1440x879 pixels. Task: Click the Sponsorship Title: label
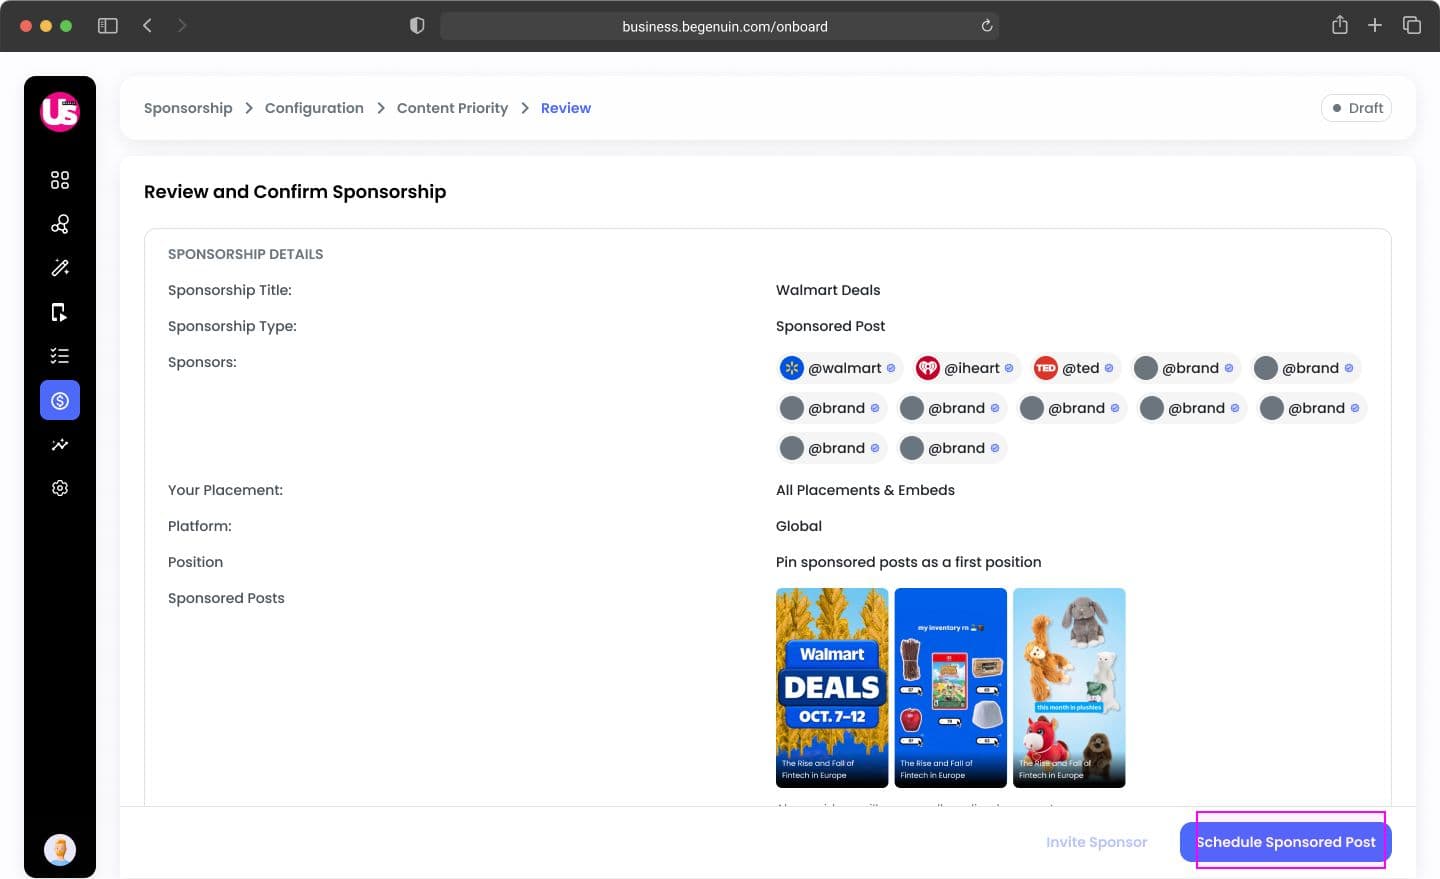pos(230,290)
